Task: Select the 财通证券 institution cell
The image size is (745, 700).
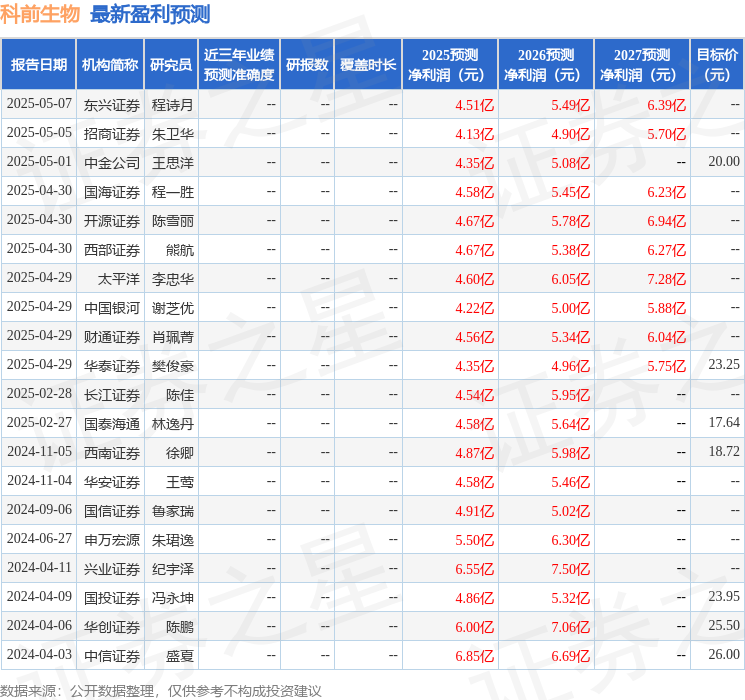Action: tap(112, 337)
